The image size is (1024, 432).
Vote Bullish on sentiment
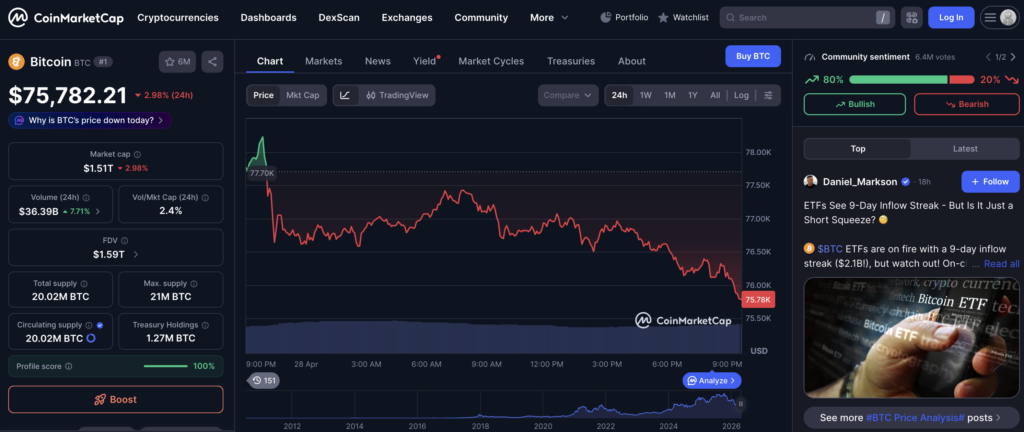point(855,104)
